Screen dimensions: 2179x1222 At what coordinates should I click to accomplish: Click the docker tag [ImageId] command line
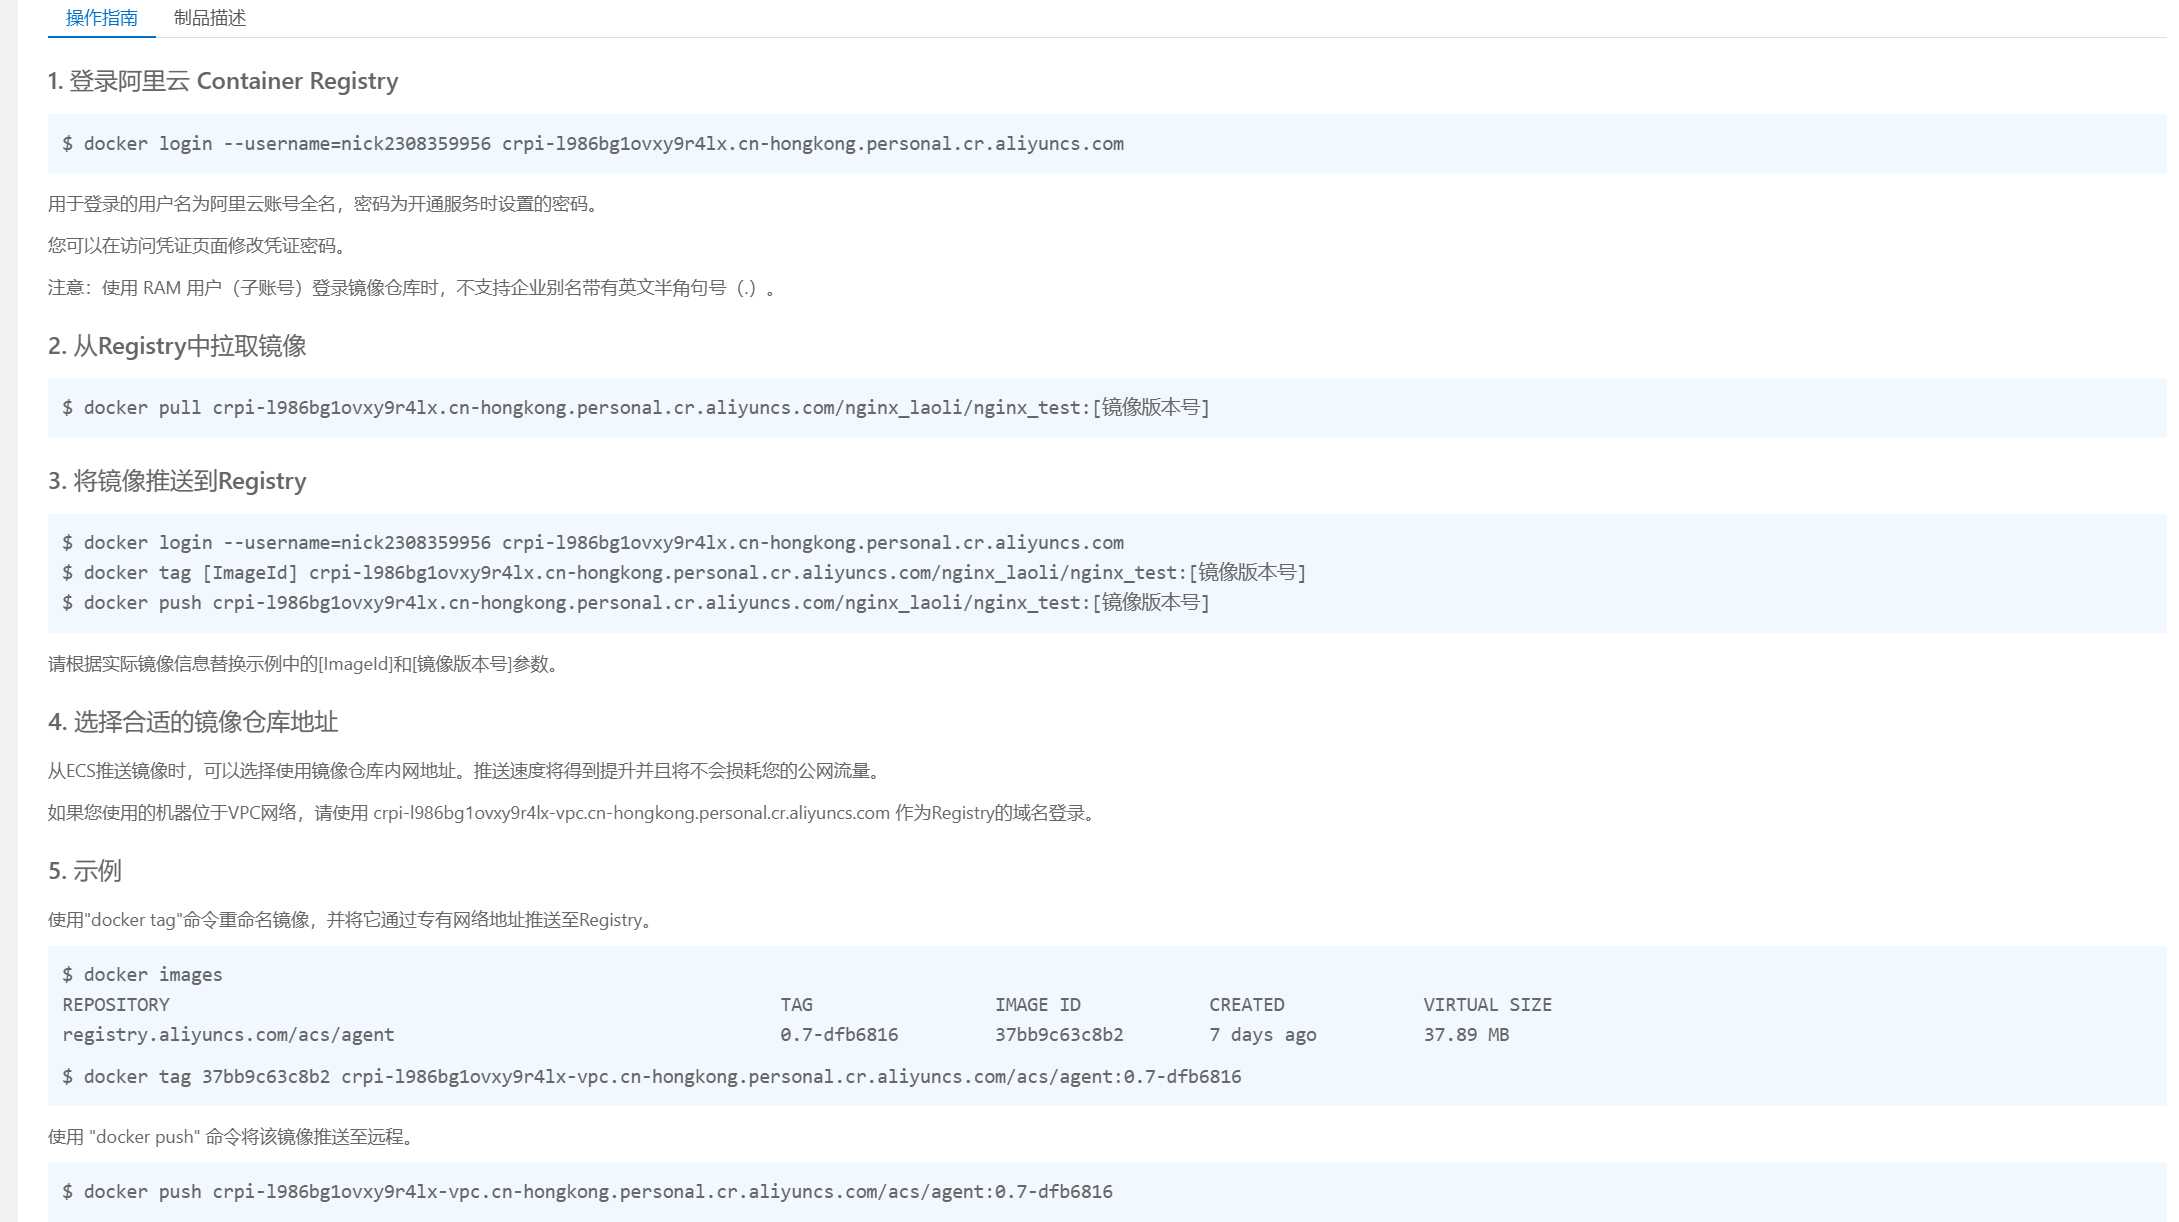point(684,573)
